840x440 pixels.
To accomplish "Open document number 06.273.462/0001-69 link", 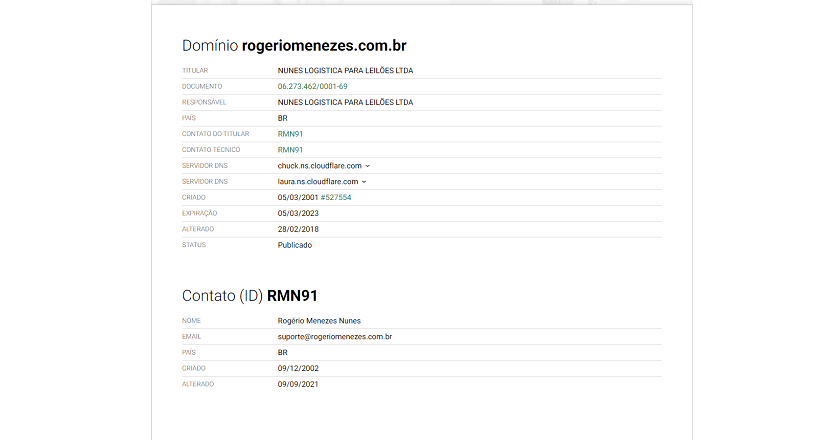I will pyautogui.click(x=312, y=87).
